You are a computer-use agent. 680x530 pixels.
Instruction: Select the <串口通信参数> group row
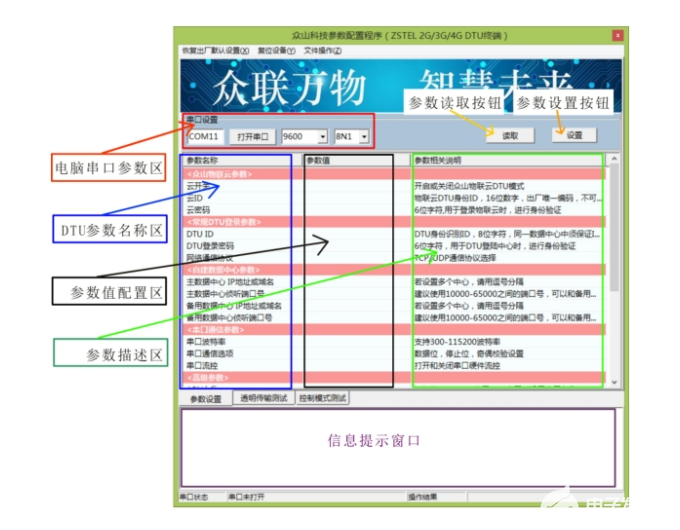[x=394, y=330]
